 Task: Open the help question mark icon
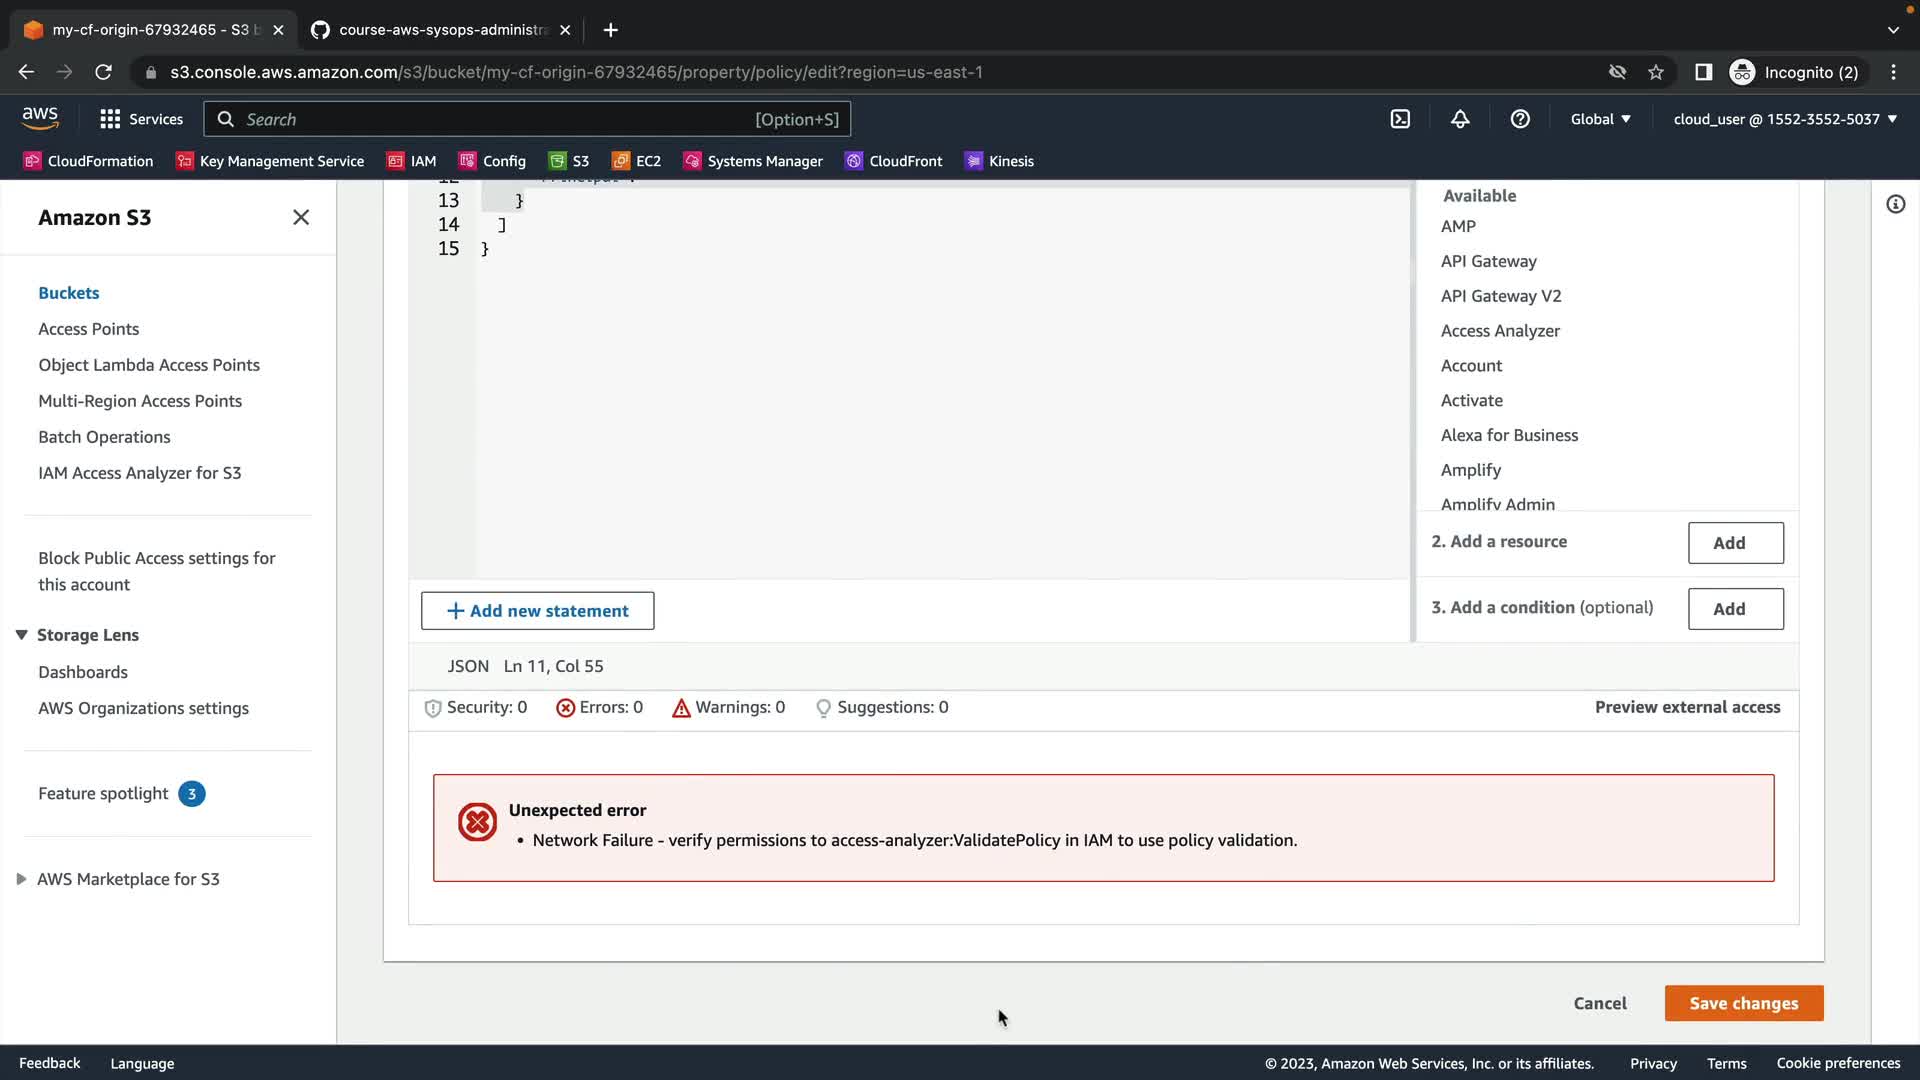pyautogui.click(x=1520, y=119)
